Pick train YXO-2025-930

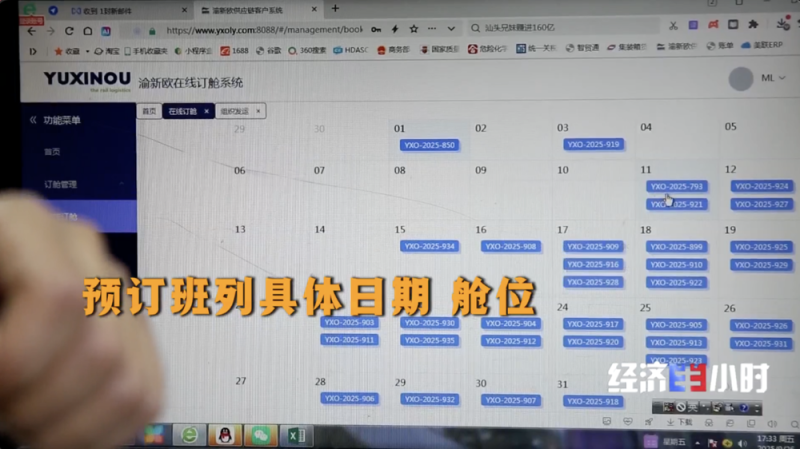tap(429, 323)
